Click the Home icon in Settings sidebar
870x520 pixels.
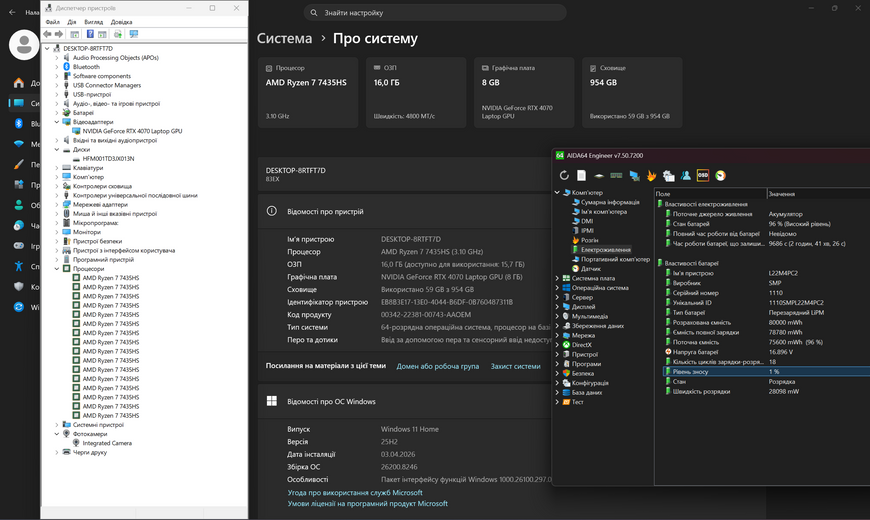19,83
